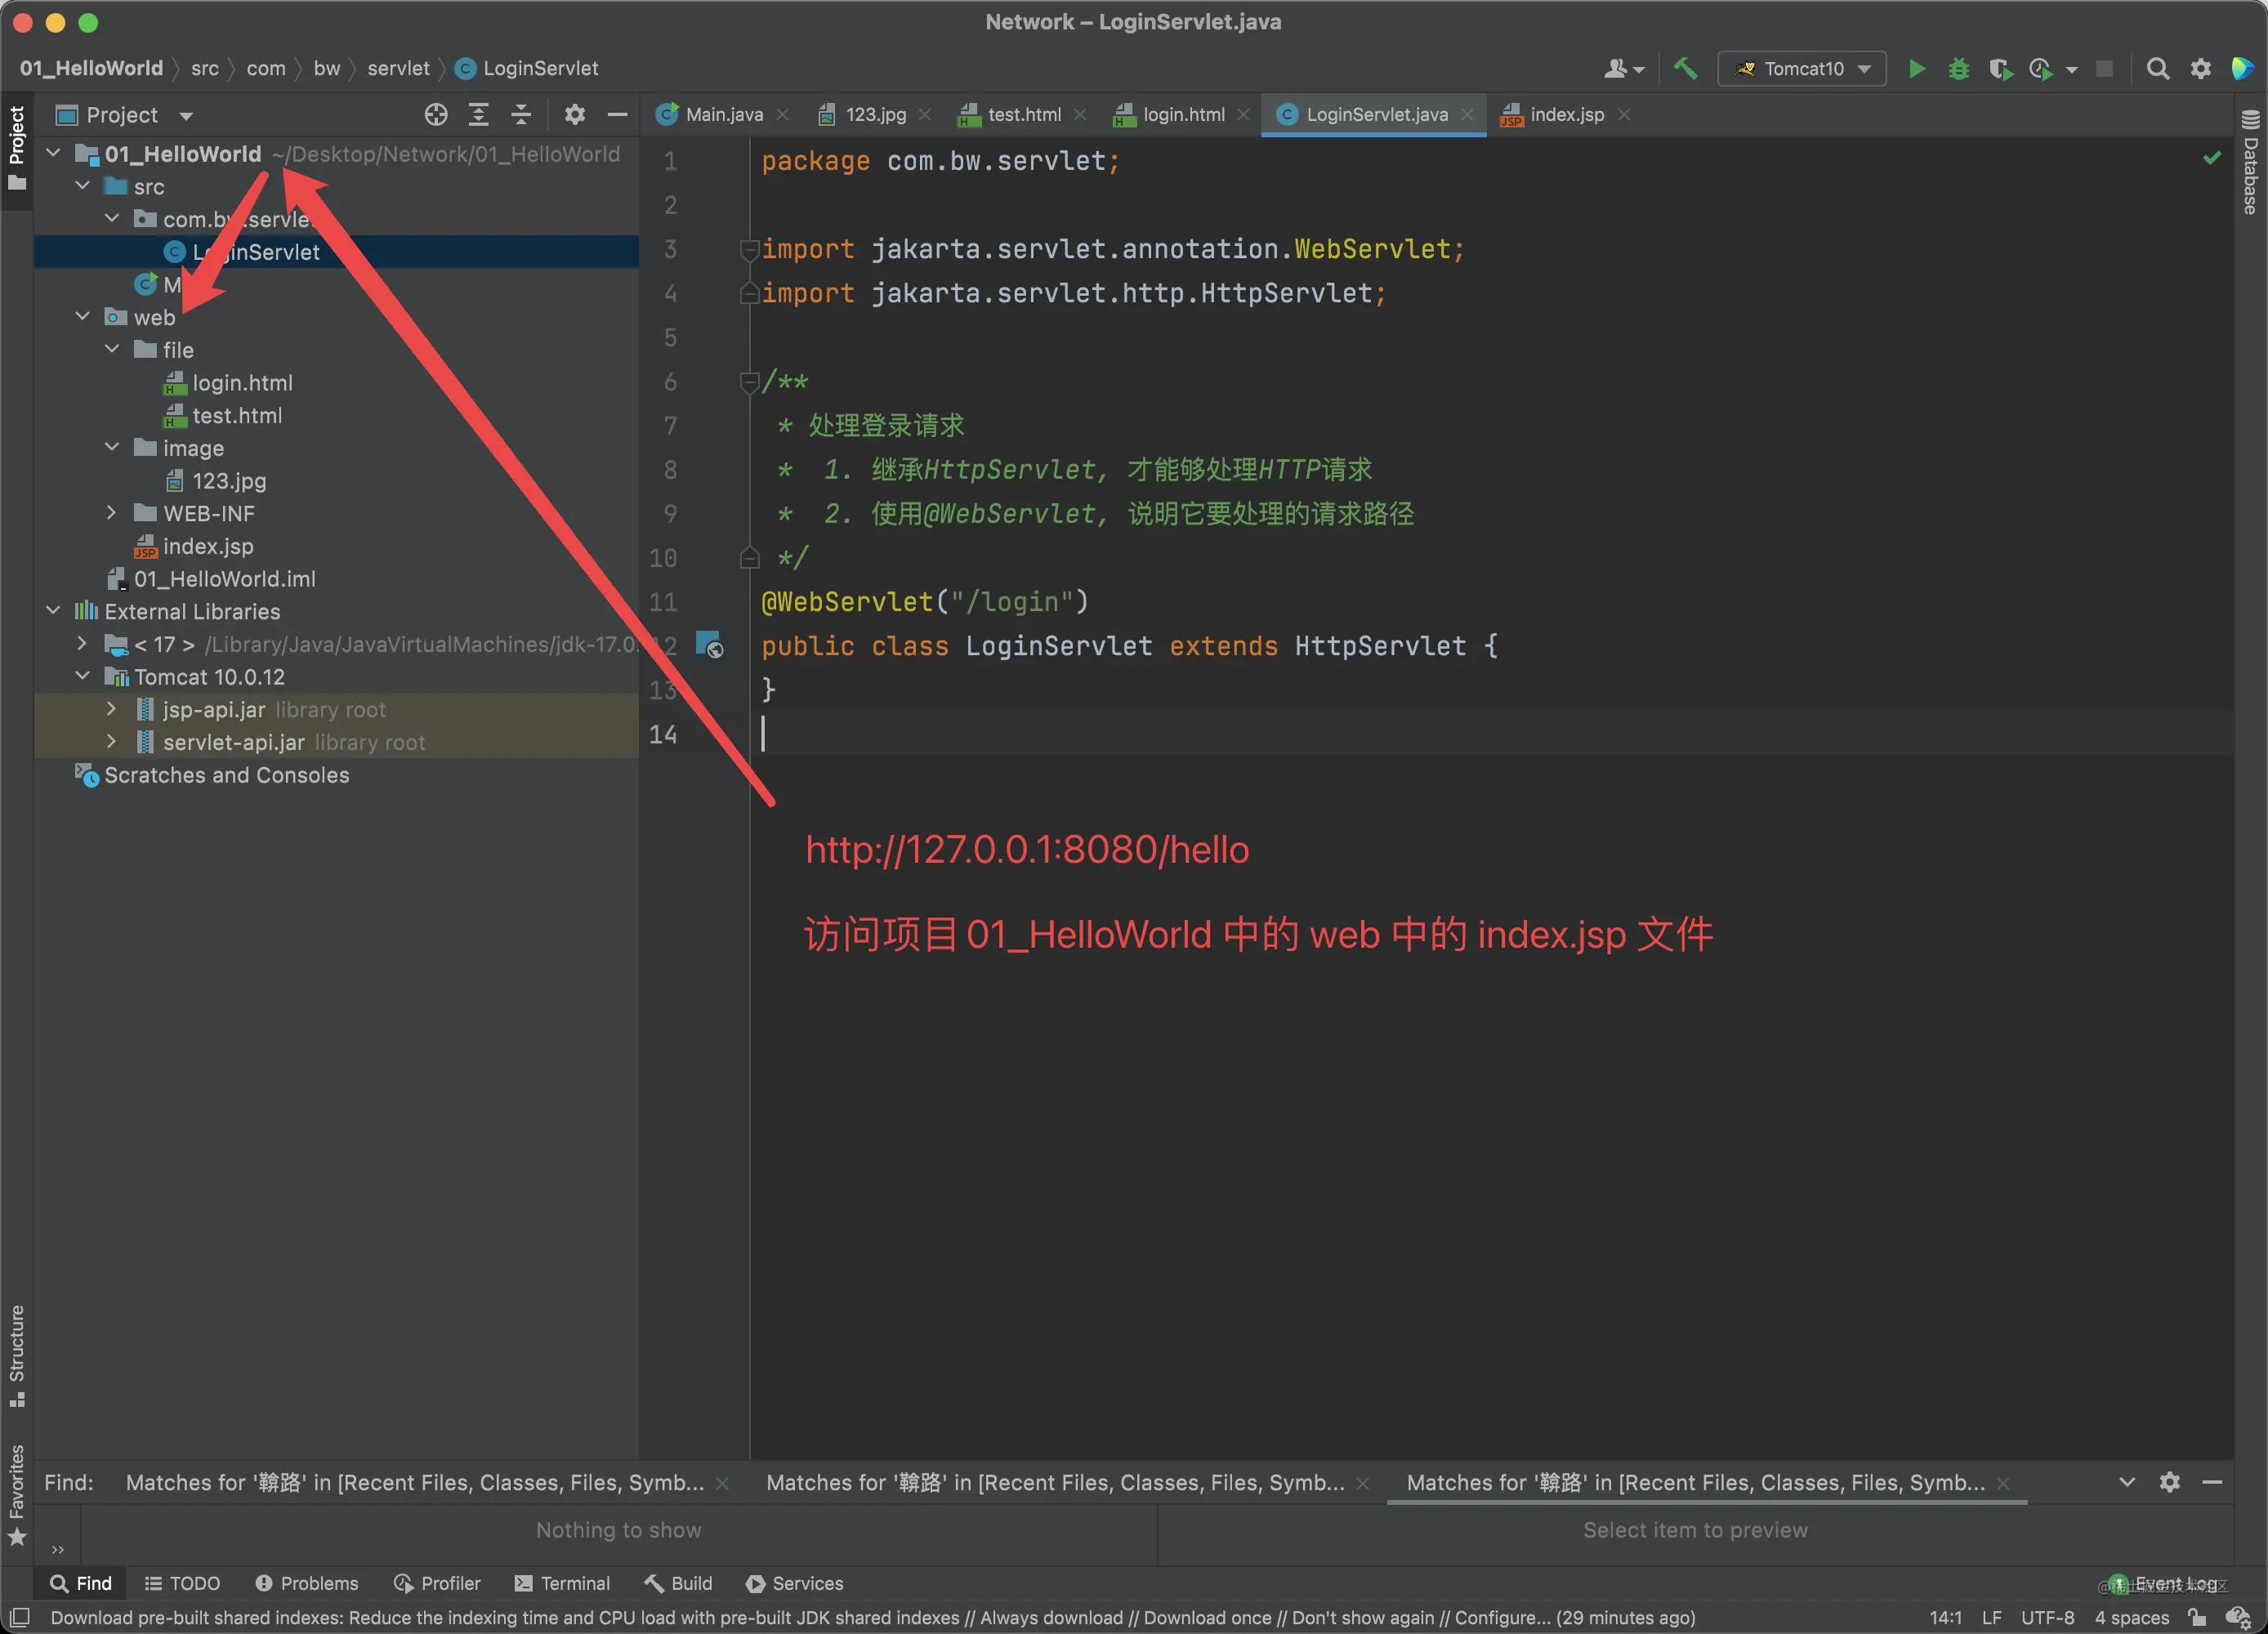This screenshot has width=2268, height=1634.
Task: Collapse the Tomcat 10.0.12 node
Action: pyautogui.click(x=83, y=676)
